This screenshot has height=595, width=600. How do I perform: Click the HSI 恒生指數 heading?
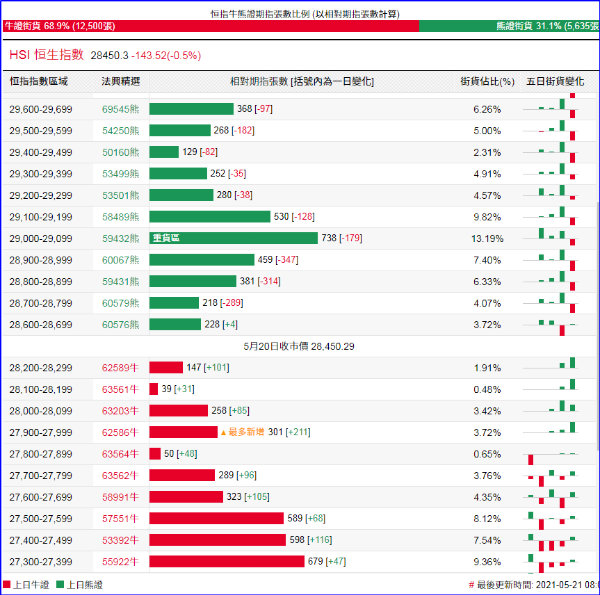(x=46, y=55)
